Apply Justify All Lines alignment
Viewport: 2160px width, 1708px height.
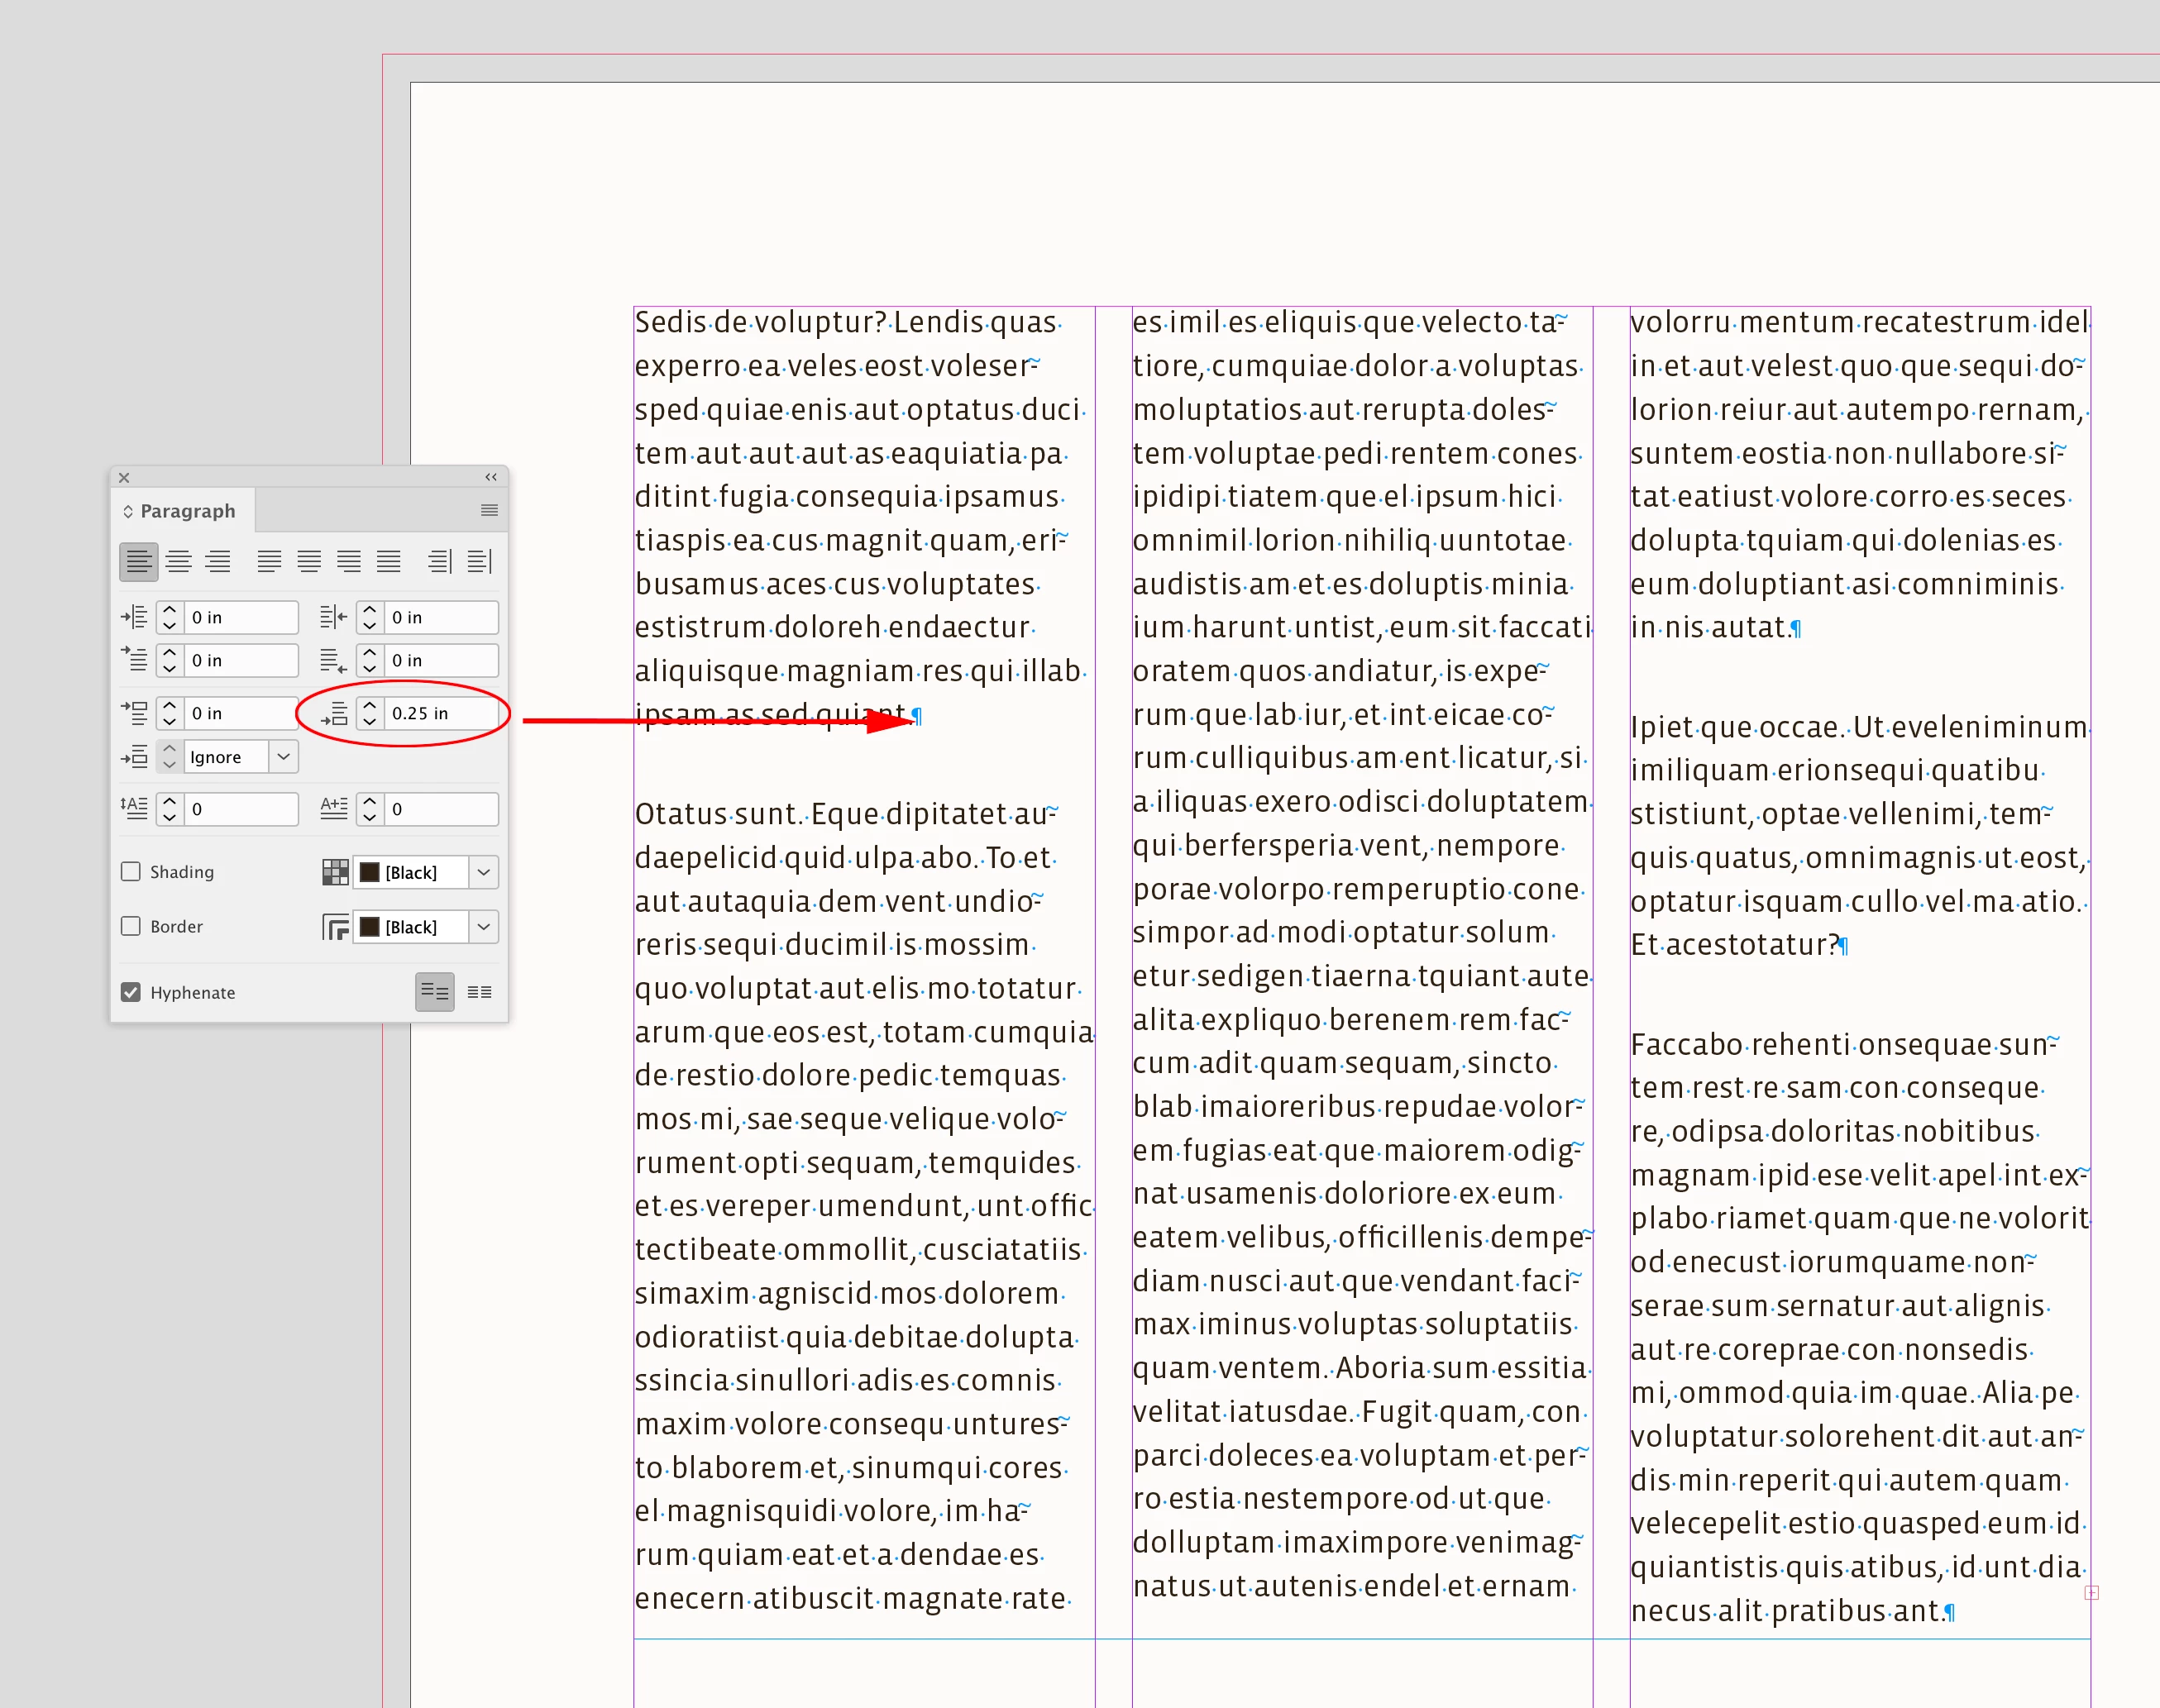389,562
